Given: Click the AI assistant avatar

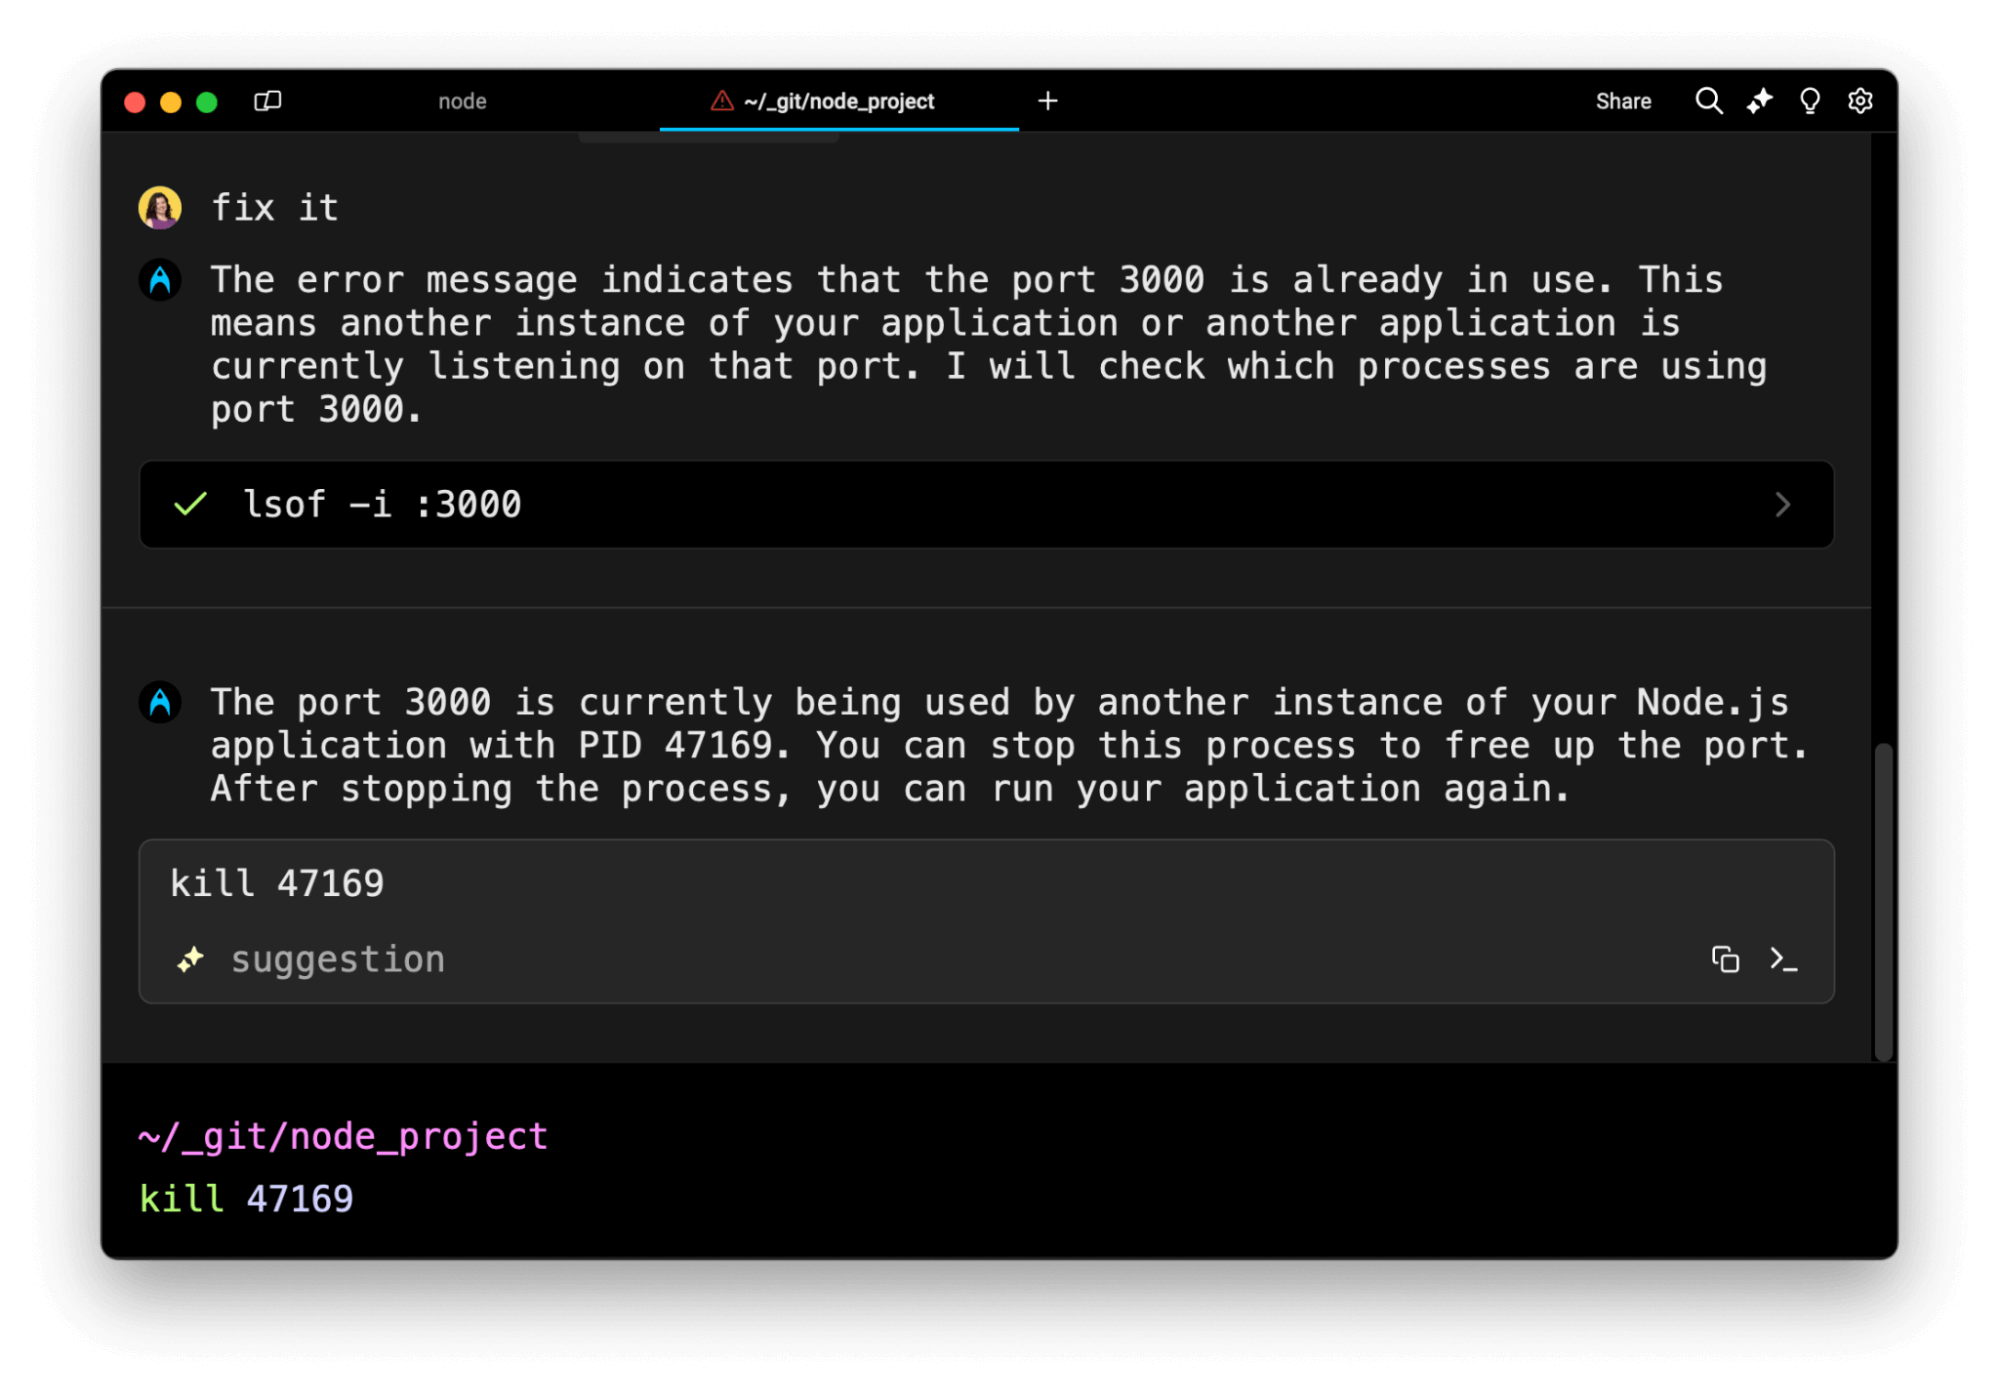Looking at the screenshot, I should [160, 281].
